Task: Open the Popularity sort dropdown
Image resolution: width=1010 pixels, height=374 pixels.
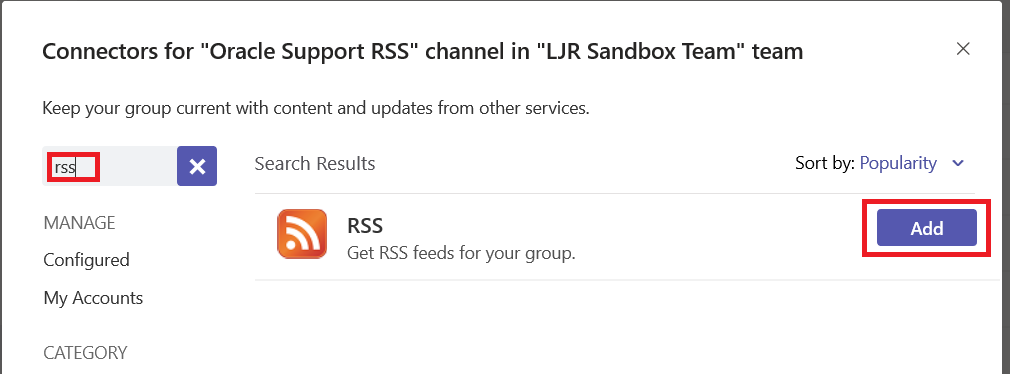Action: 898,164
